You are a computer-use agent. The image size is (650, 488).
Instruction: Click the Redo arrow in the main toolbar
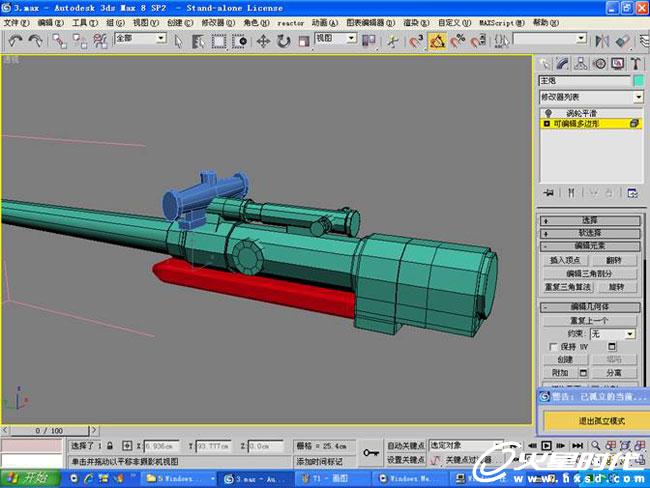pos(35,41)
